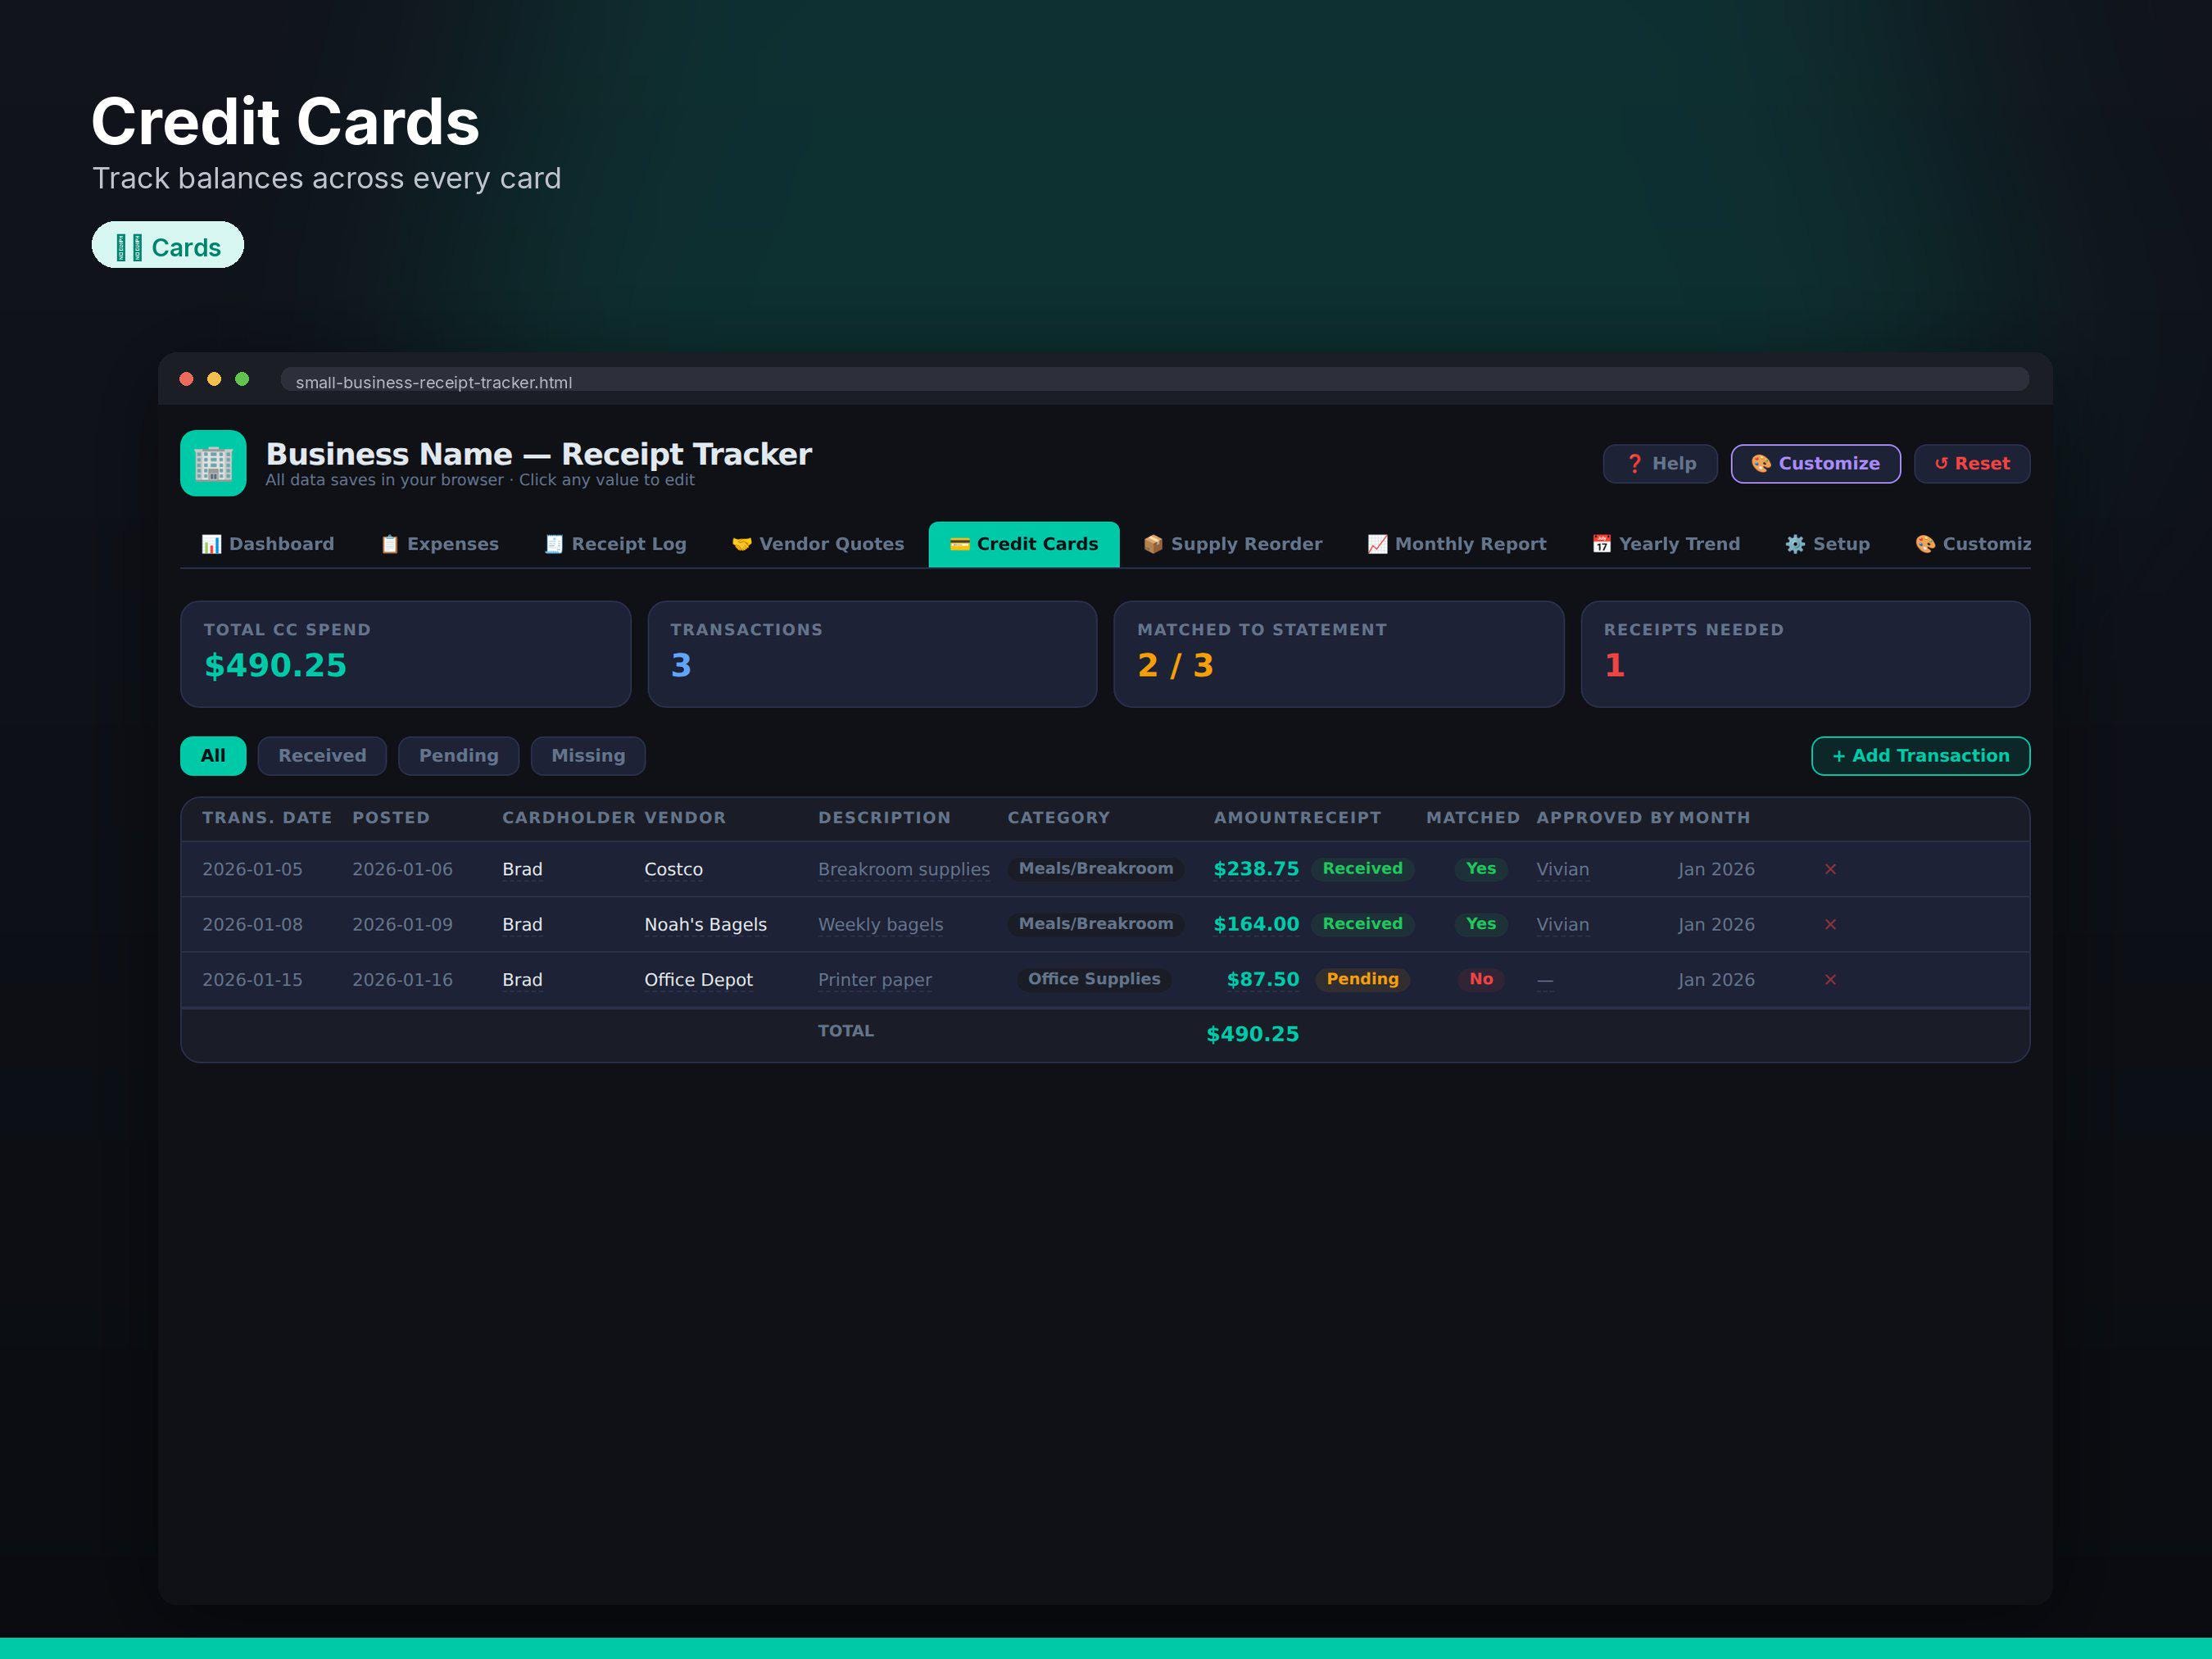Go to the Vendor Quotes tab
The width and height of the screenshot is (2212, 1659).
(818, 544)
